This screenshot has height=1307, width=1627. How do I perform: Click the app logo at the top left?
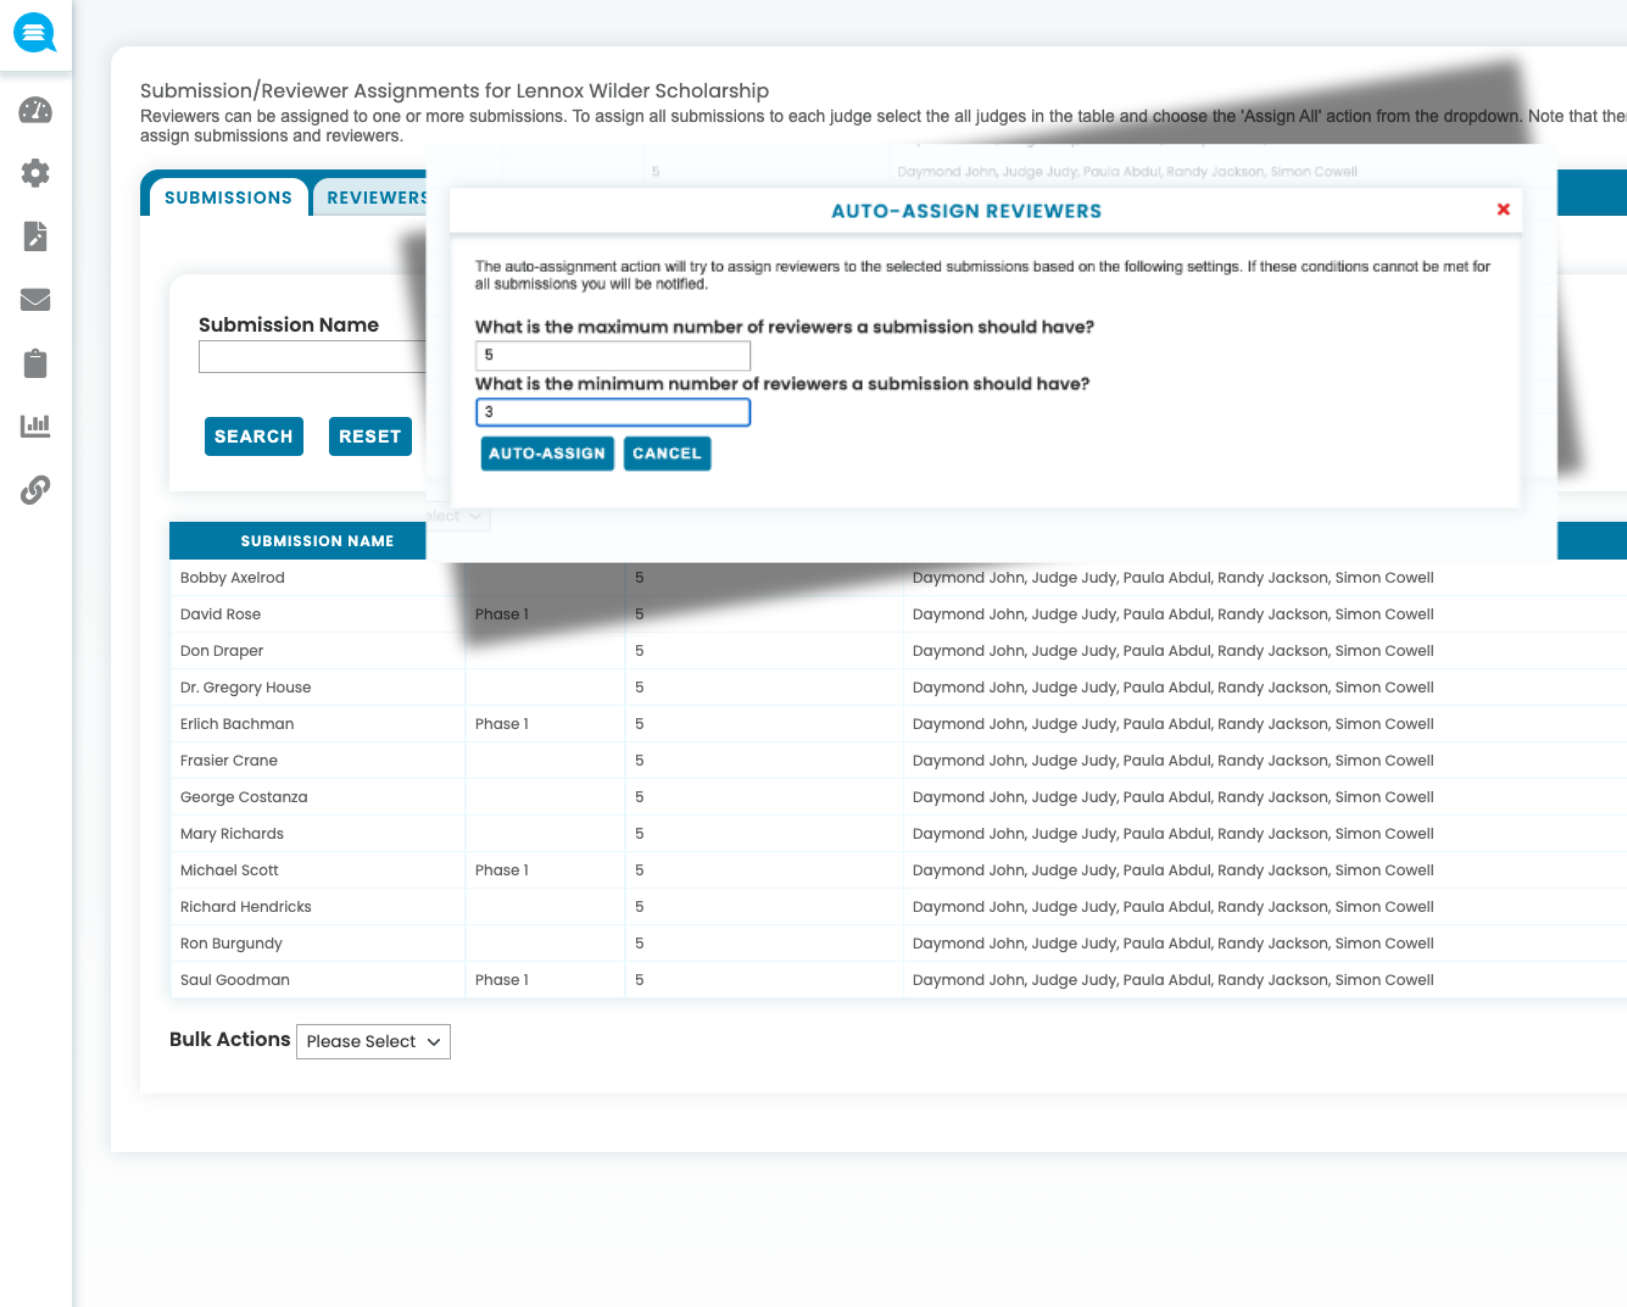click(35, 33)
